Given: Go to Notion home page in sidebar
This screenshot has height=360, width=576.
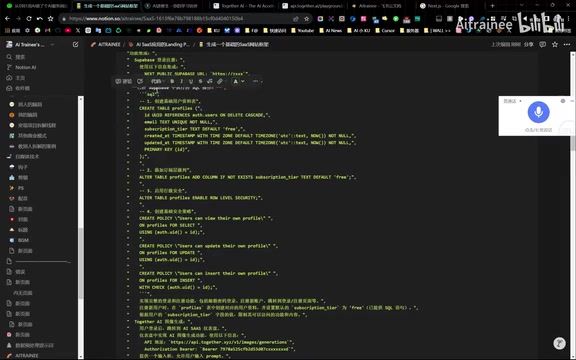Looking at the screenshot, I should [x=16, y=78].
